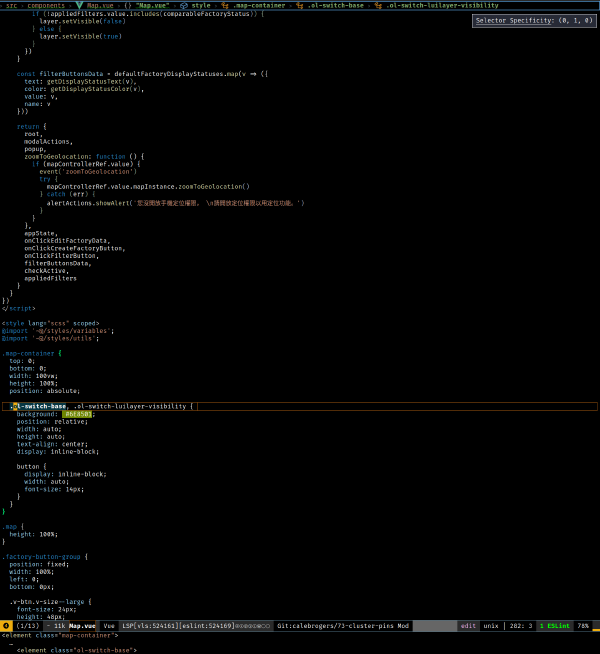
Task: Click the .map-container selector line
Action: [32, 353]
